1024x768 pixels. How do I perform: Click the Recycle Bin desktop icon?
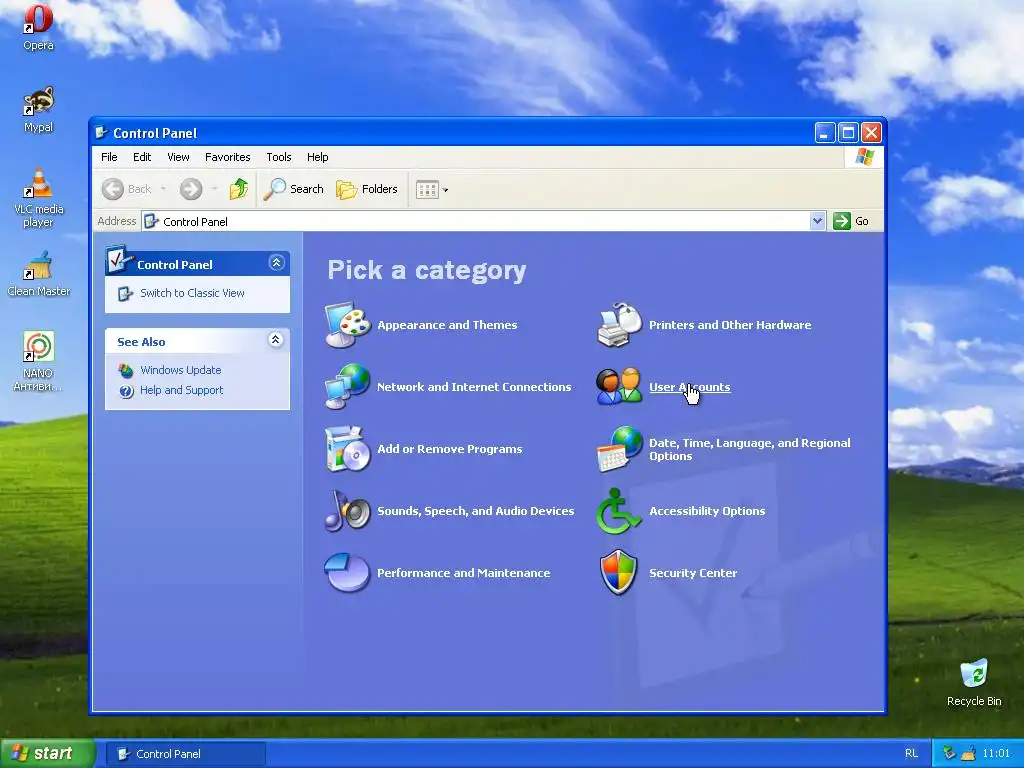(x=974, y=683)
